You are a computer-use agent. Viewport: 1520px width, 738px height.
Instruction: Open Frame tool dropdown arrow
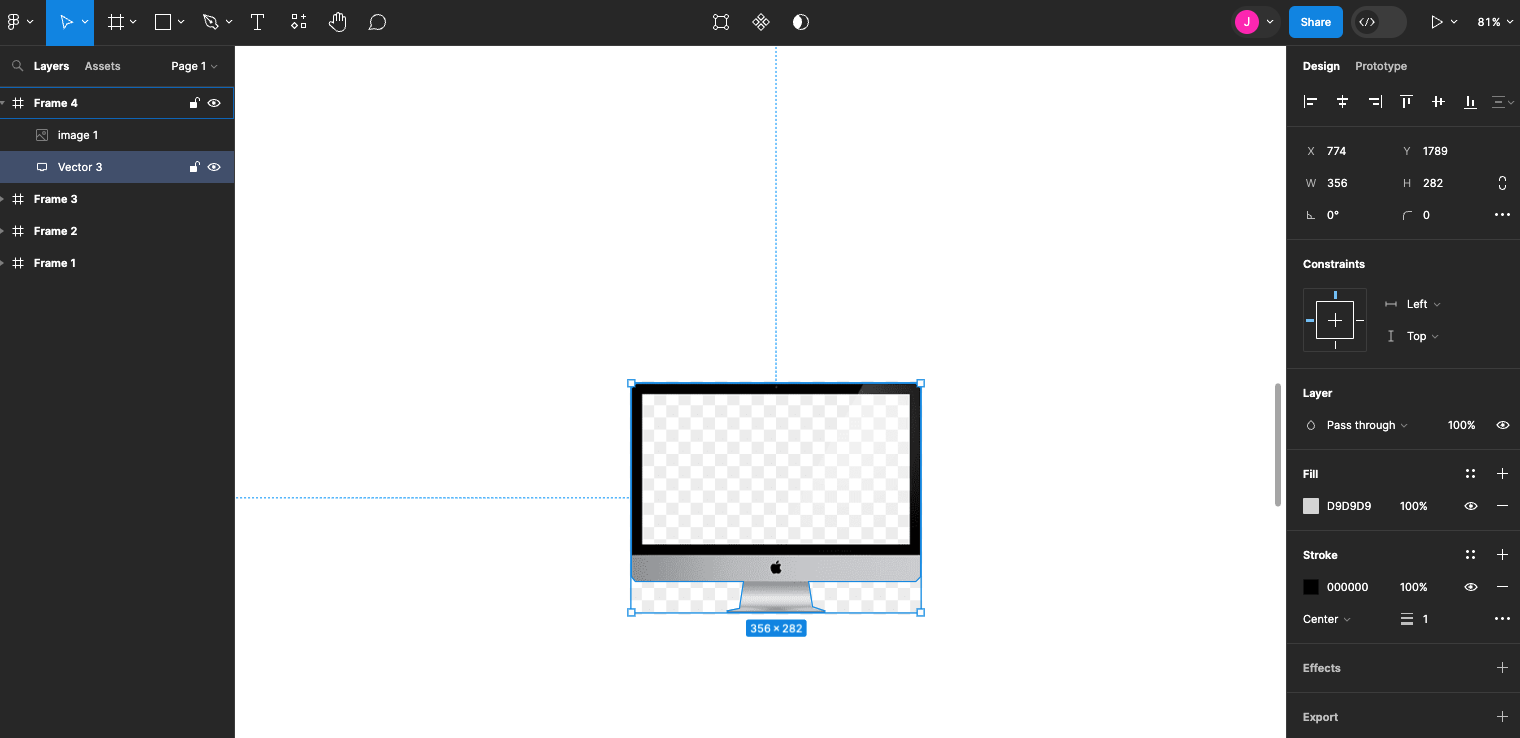point(135,22)
